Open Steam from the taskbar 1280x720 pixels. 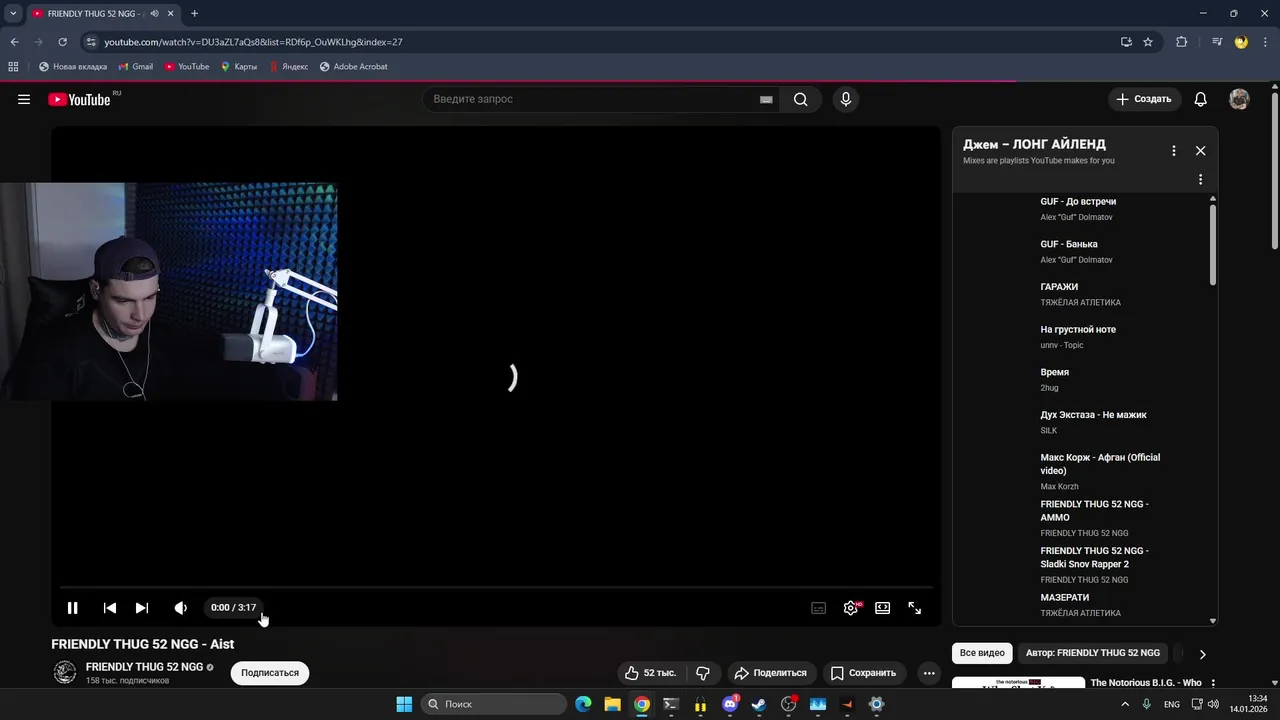coord(759,704)
